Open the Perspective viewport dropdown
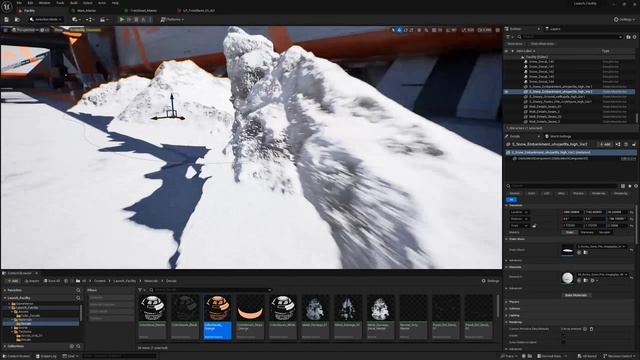 [x=25, y=30]
